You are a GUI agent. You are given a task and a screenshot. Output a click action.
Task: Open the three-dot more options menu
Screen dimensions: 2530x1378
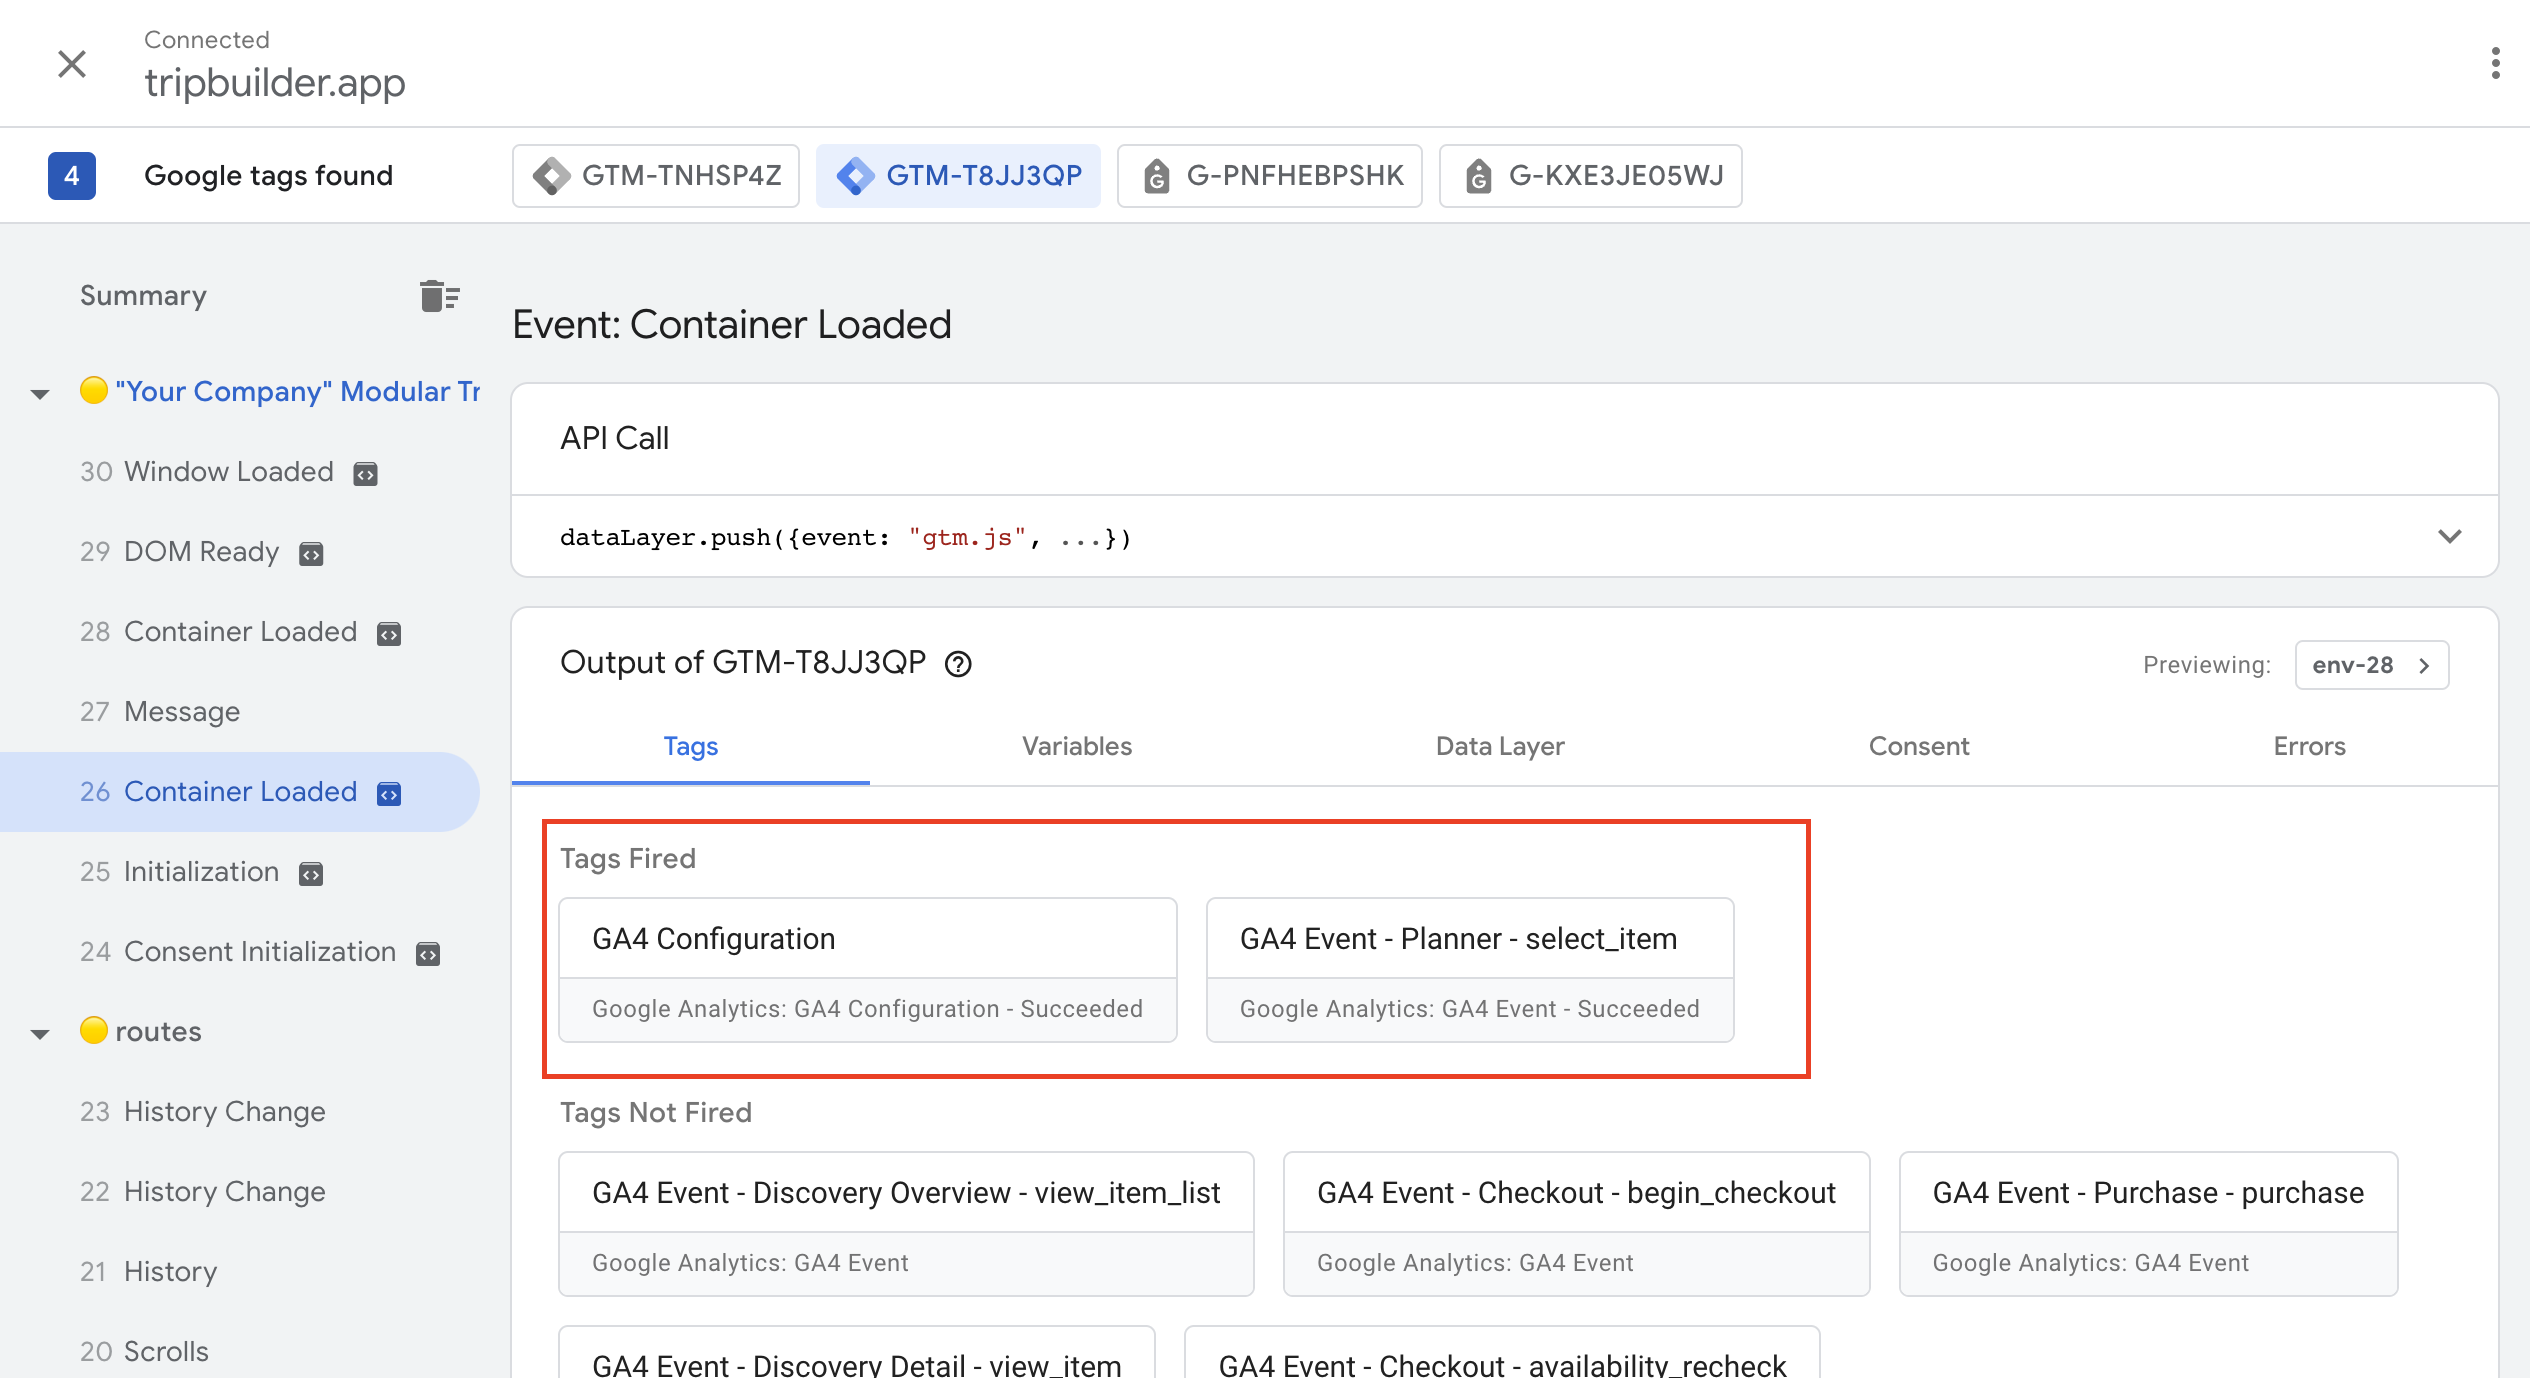2495,63
